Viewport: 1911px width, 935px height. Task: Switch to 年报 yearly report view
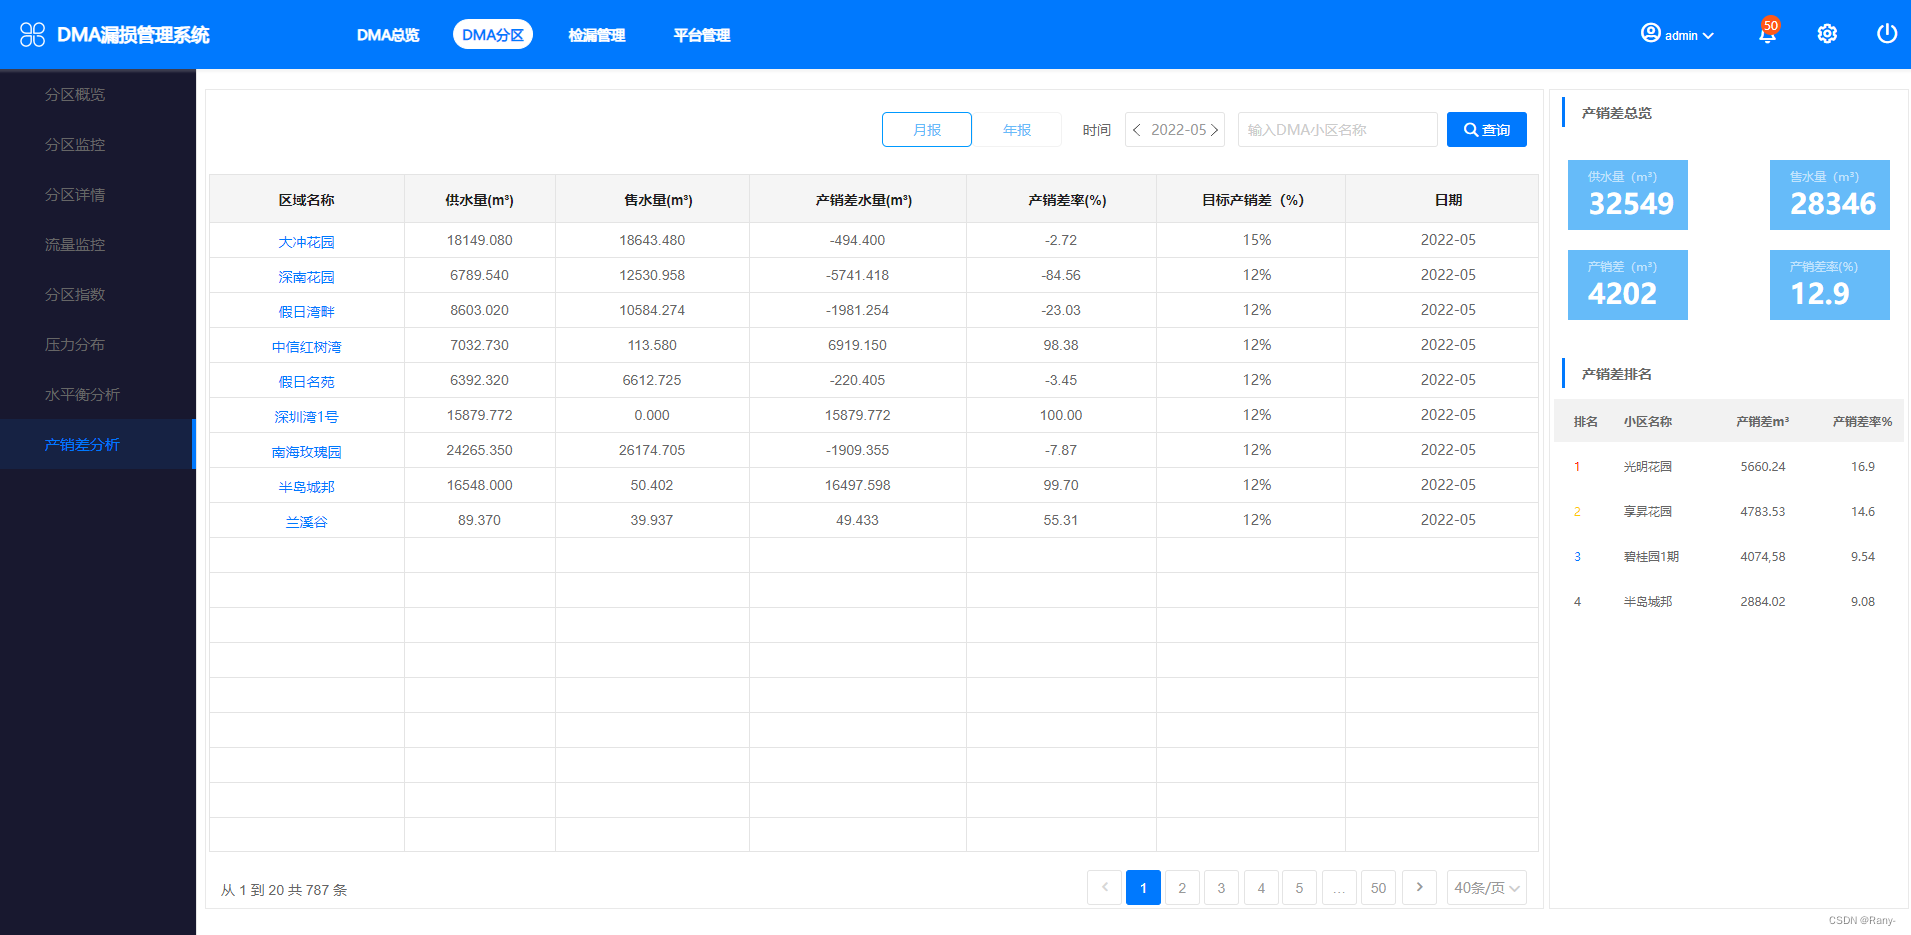tap(1016, 130)
